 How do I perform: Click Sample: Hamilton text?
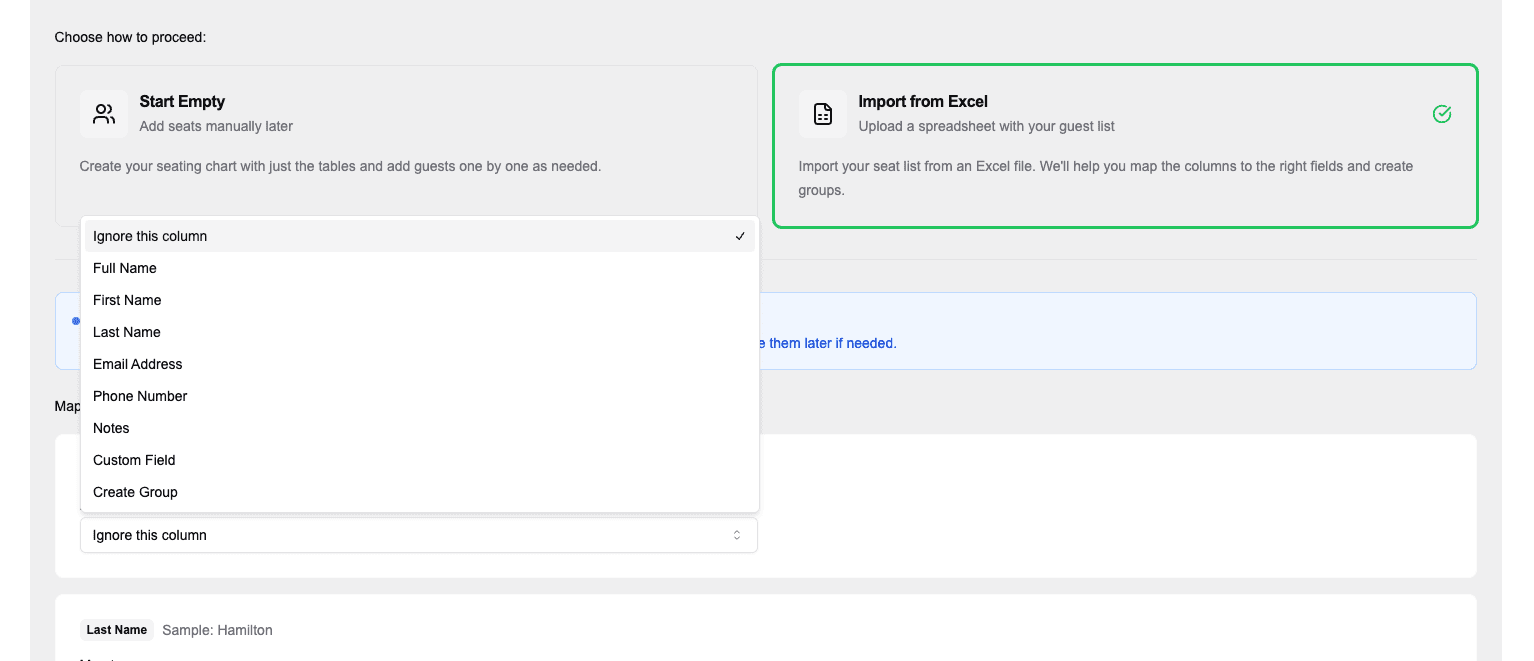tap(217, 630)
